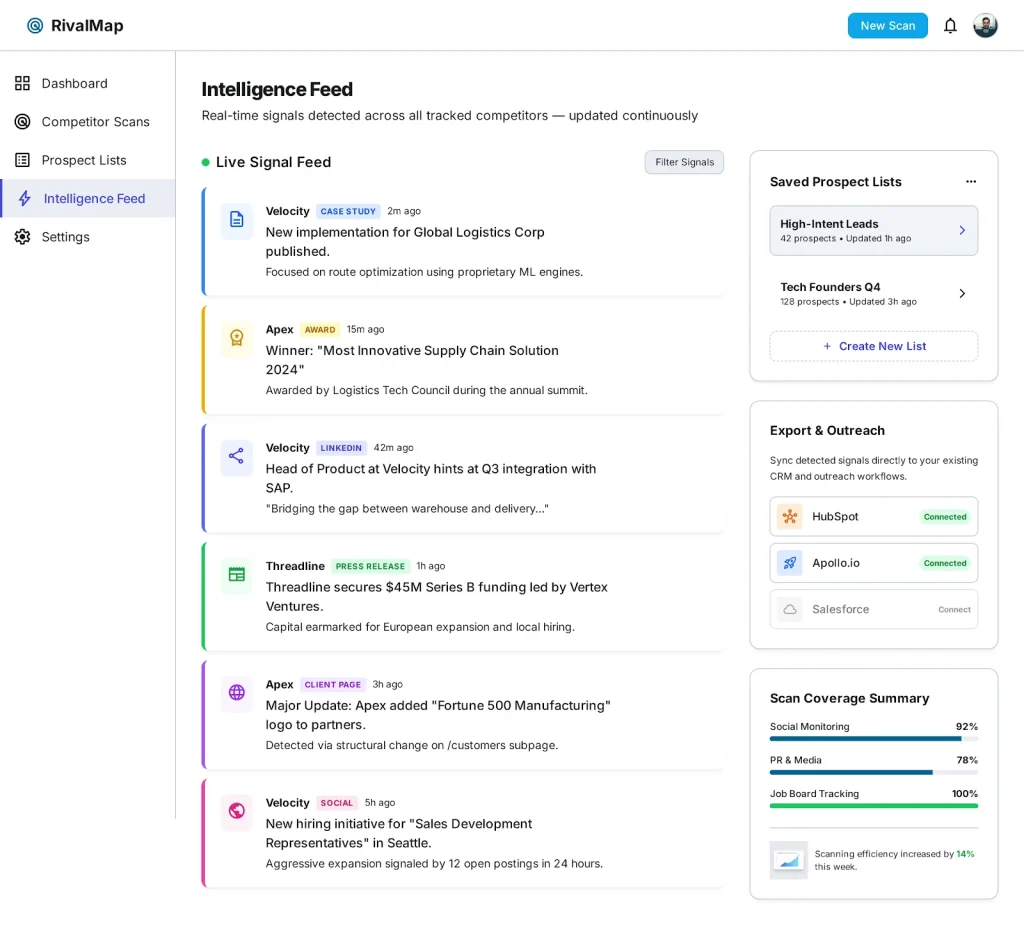Open the Tech Founders Q4 list
Viewport: 1024px width, 925px height.
pyautogui.click(x=874, y=293)
